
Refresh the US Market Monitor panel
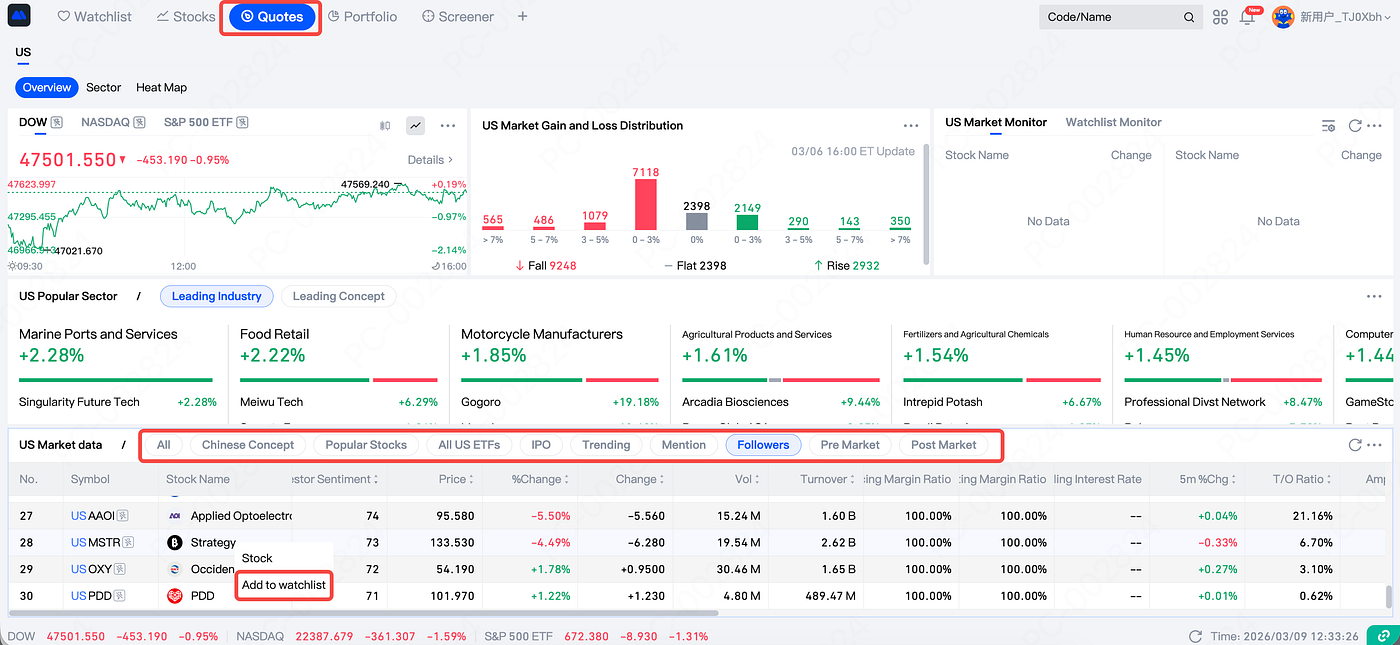tap(1355, 126)
